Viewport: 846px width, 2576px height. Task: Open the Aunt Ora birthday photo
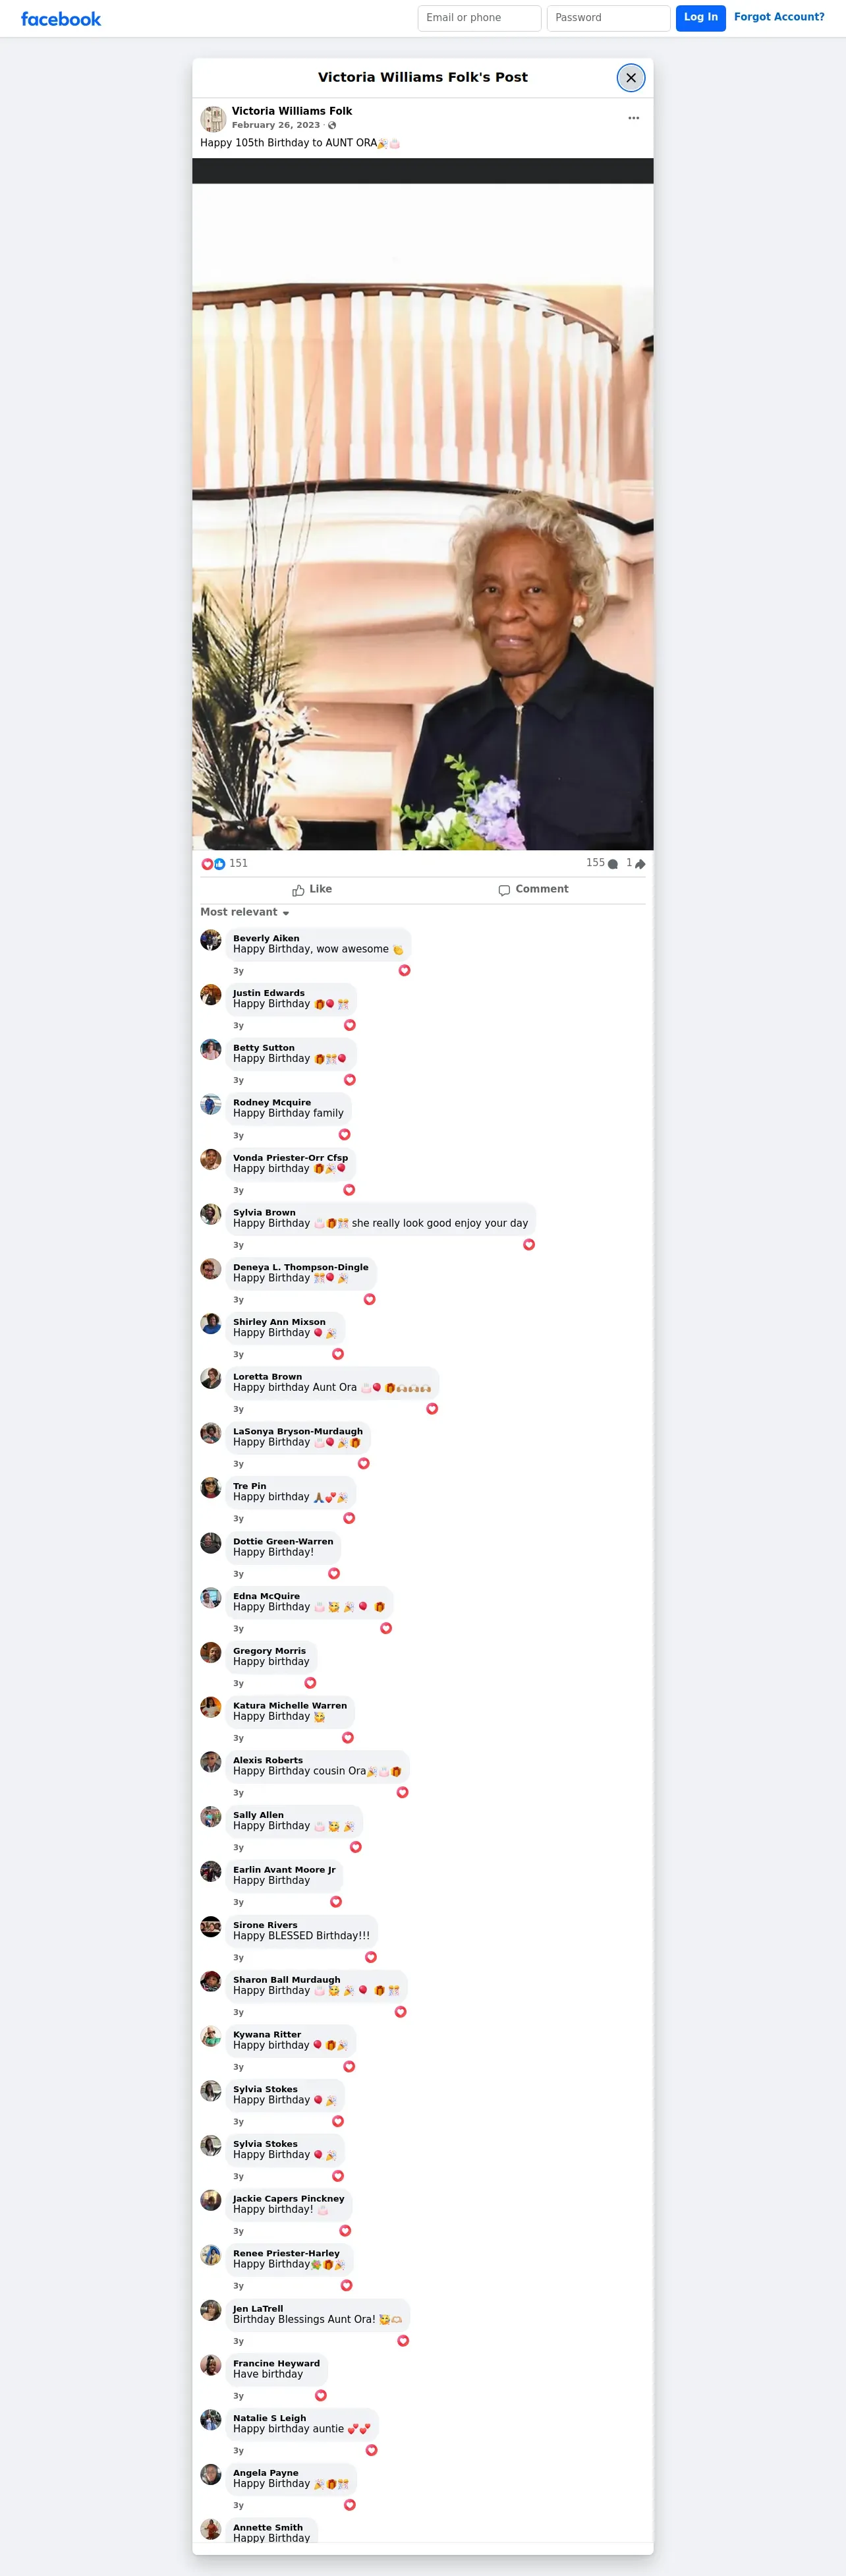pos(423,516)
